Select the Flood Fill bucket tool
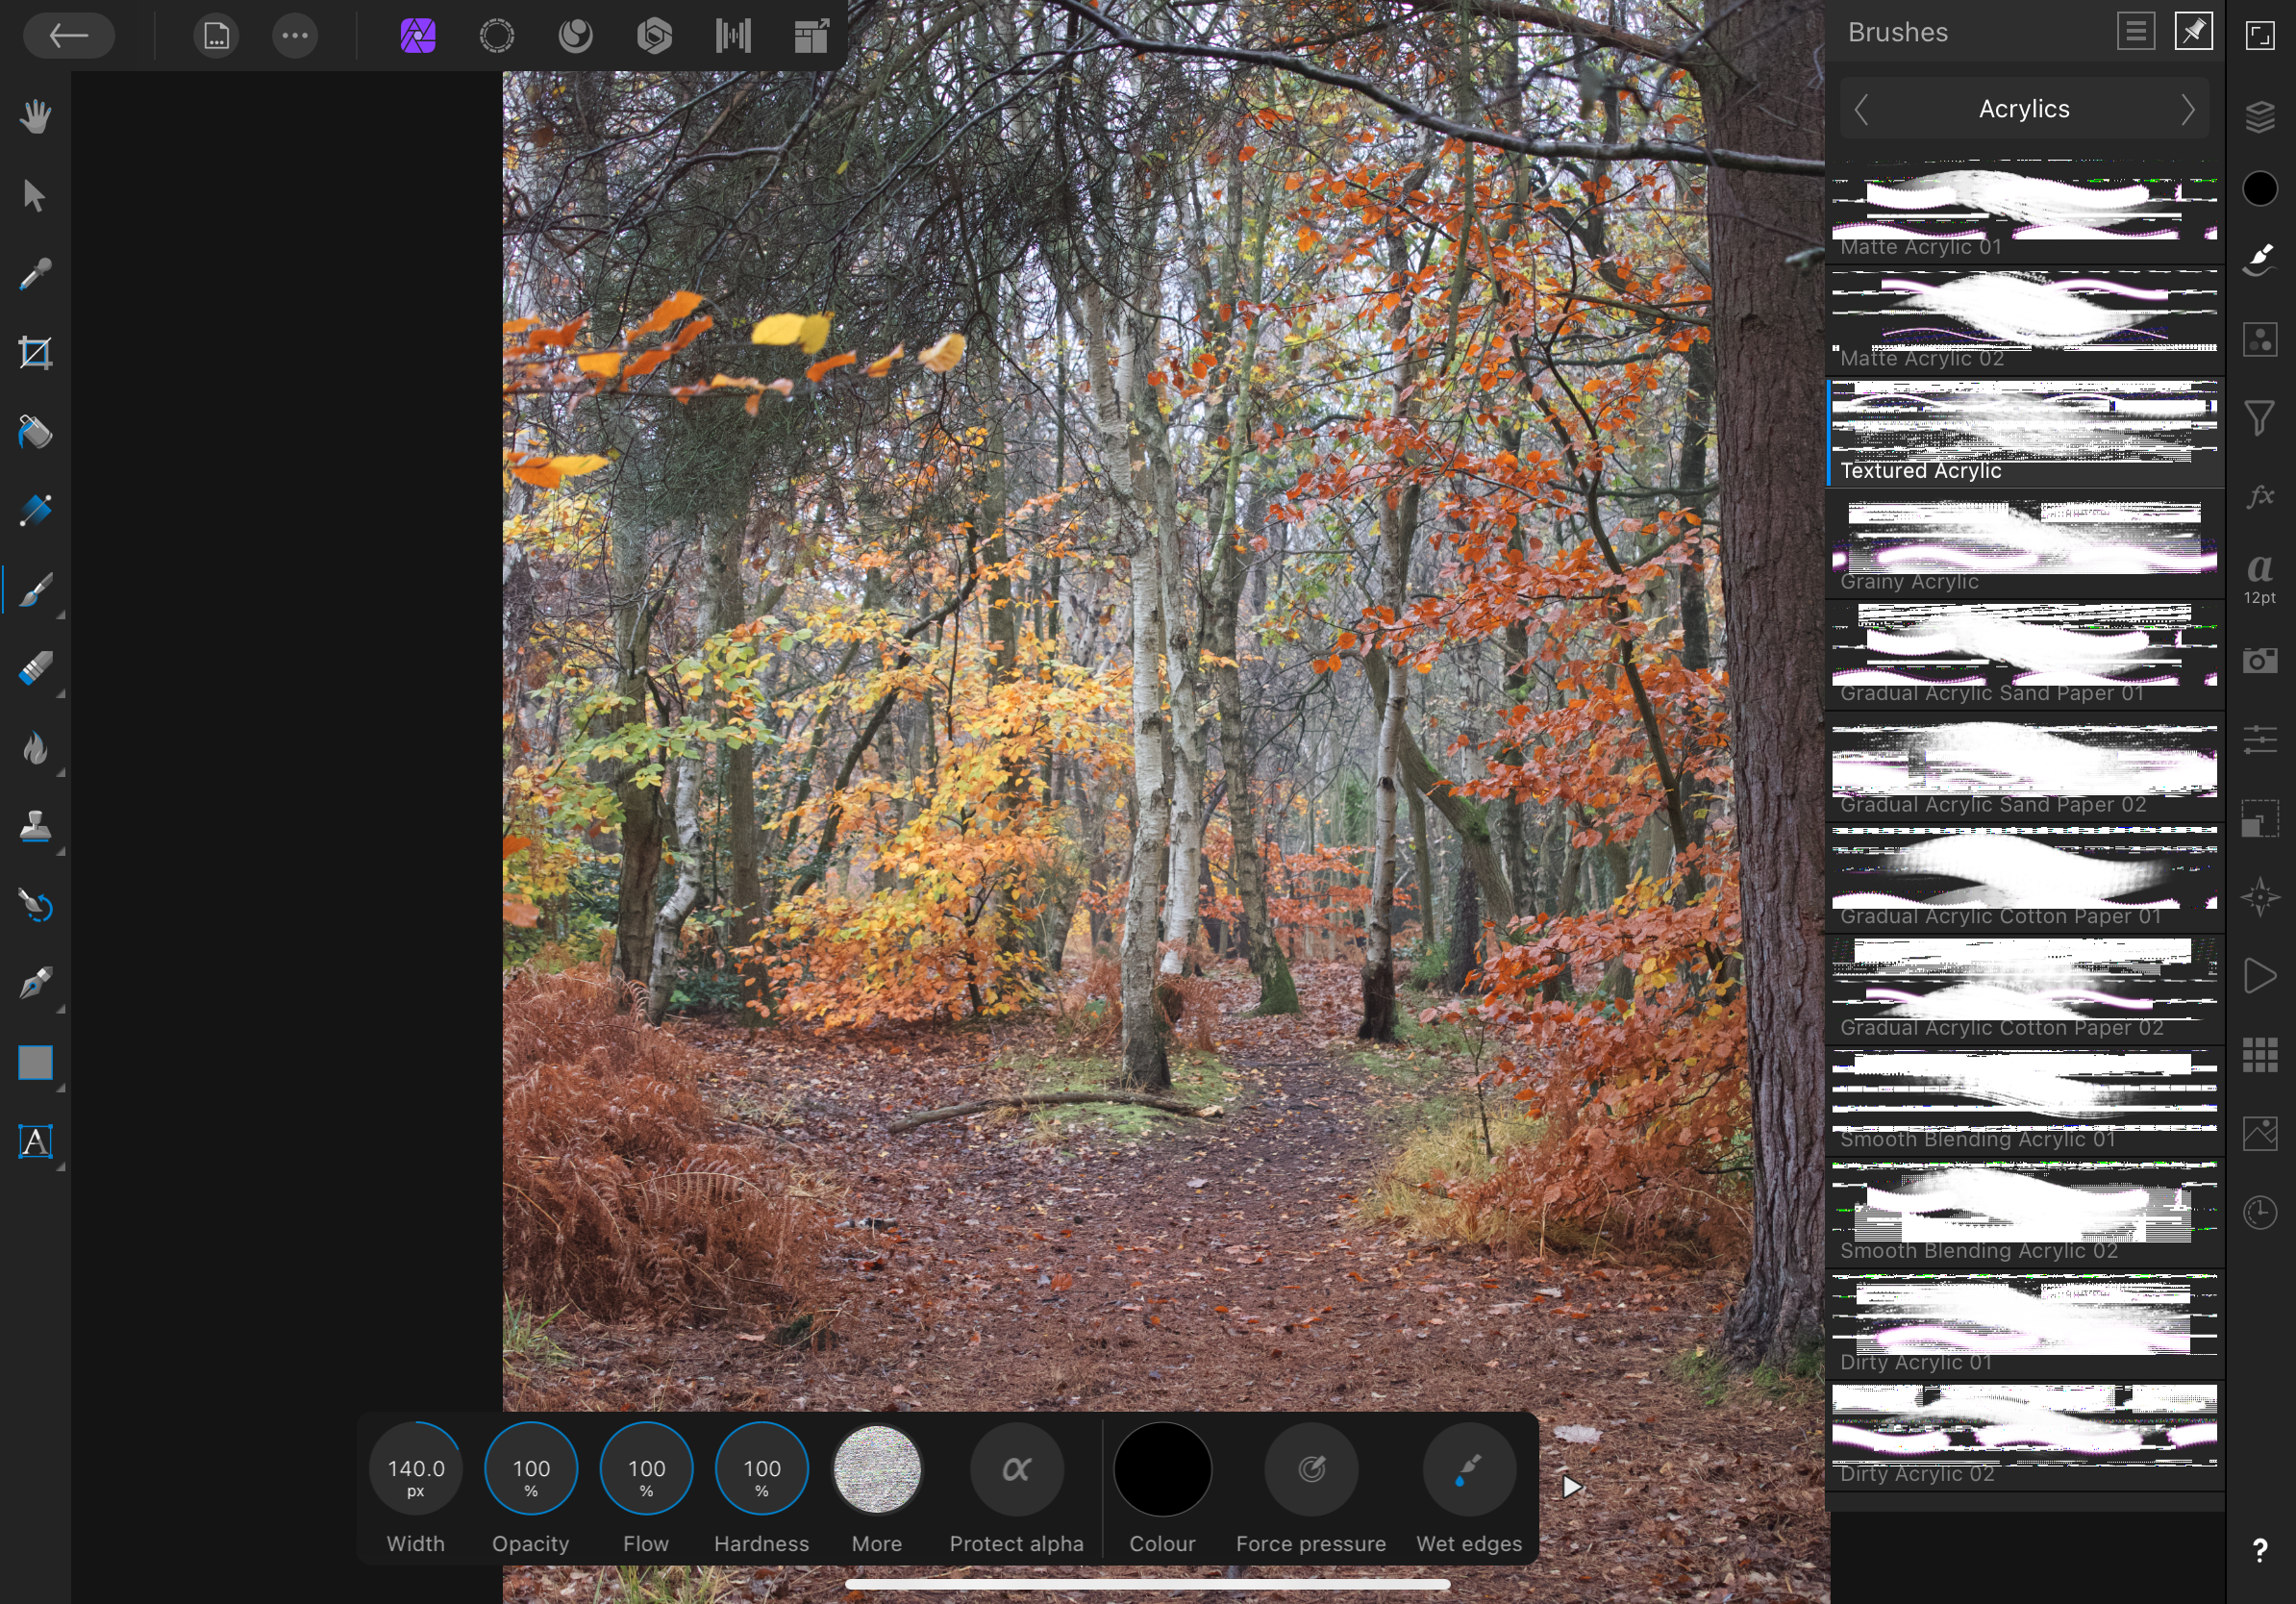Image resolution: width=2296 pixels, height=1604 pixels. [x=36, y=432]
